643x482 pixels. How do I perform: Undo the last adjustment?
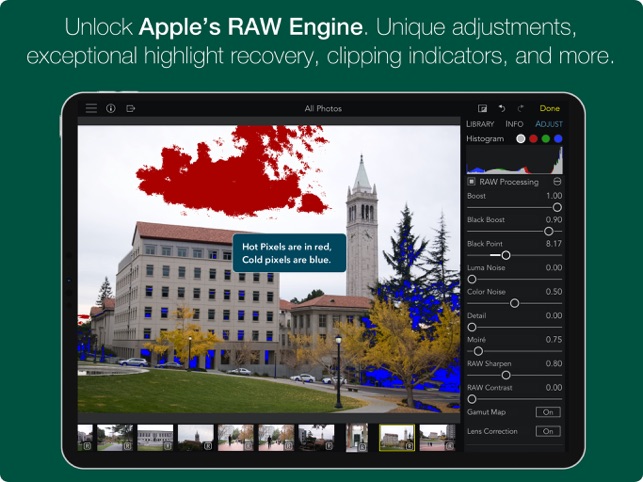[502, 108]
